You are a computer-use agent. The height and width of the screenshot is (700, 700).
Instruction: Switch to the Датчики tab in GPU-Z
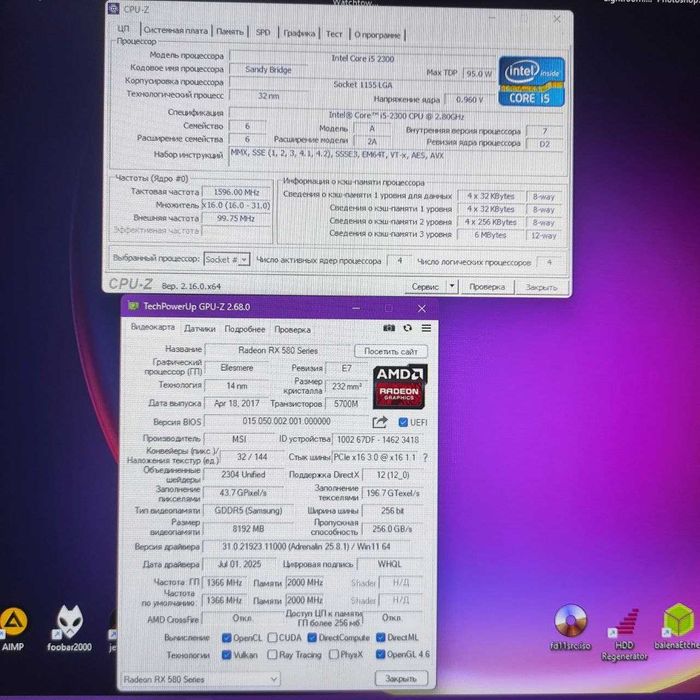coord(200,329)
